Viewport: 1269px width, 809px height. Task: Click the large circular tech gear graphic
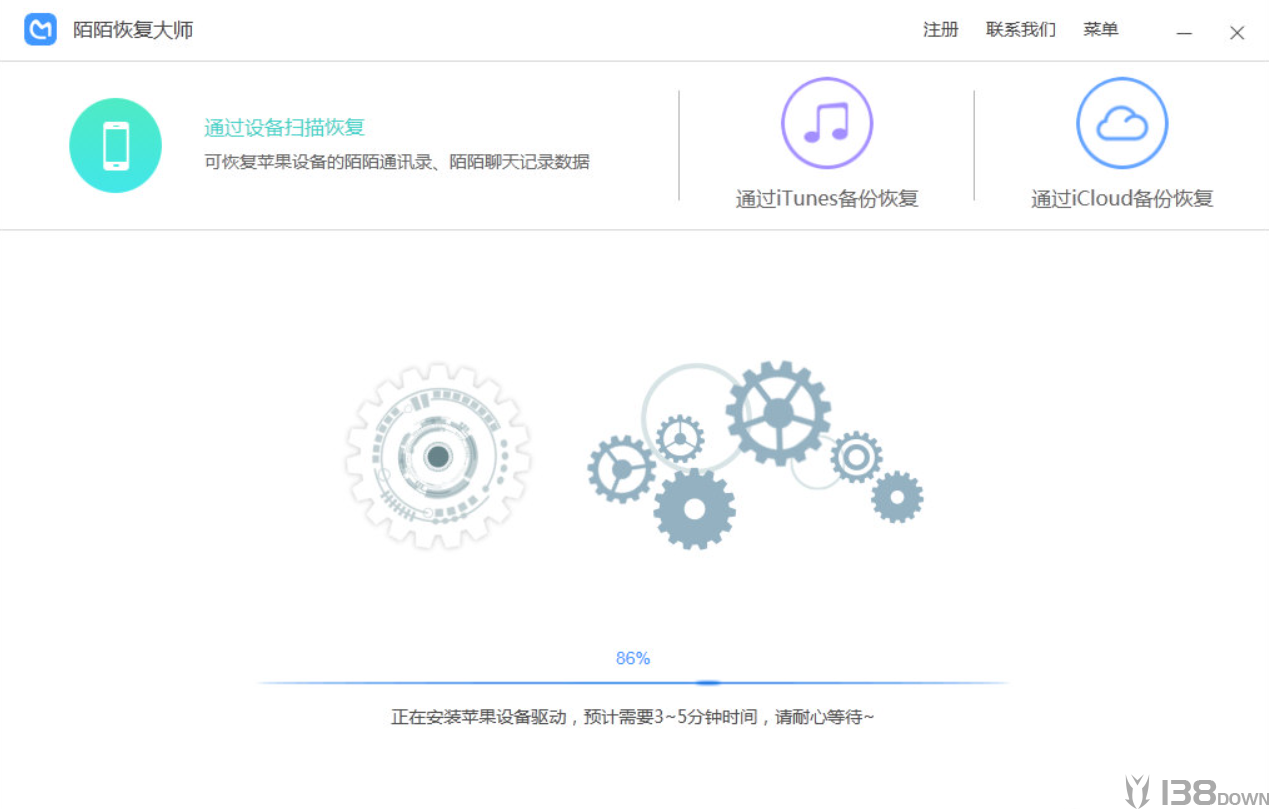[438, 457]
